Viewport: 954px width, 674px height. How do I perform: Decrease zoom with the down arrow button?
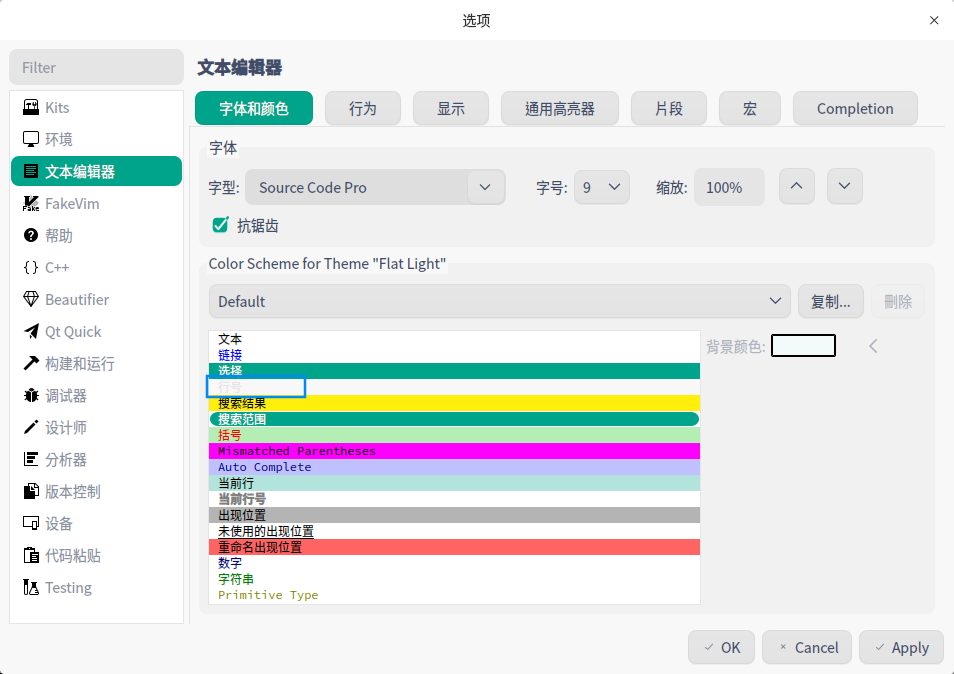[845, 187]
